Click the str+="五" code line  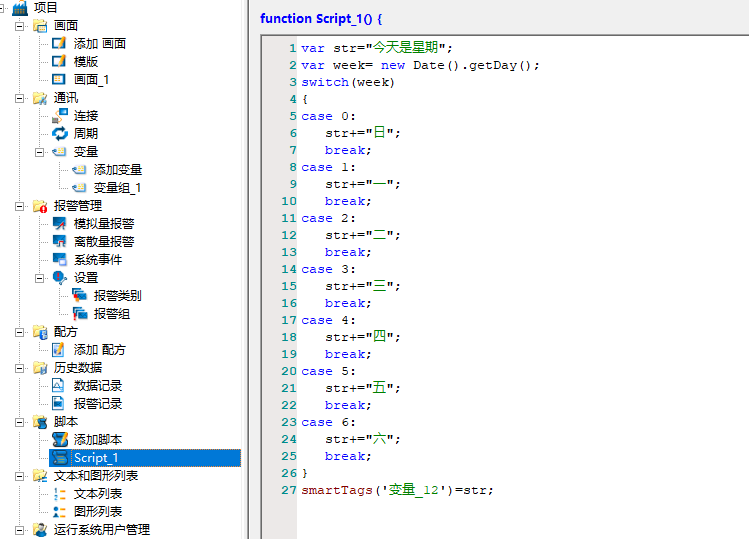(x=363, y=388)
